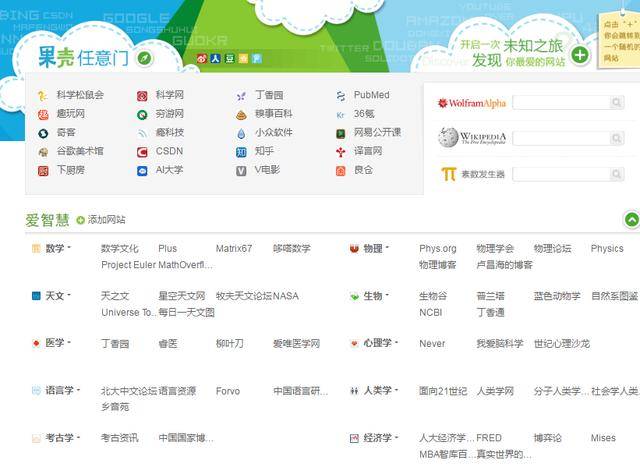Click the green plus discover button

coord(580,55)
